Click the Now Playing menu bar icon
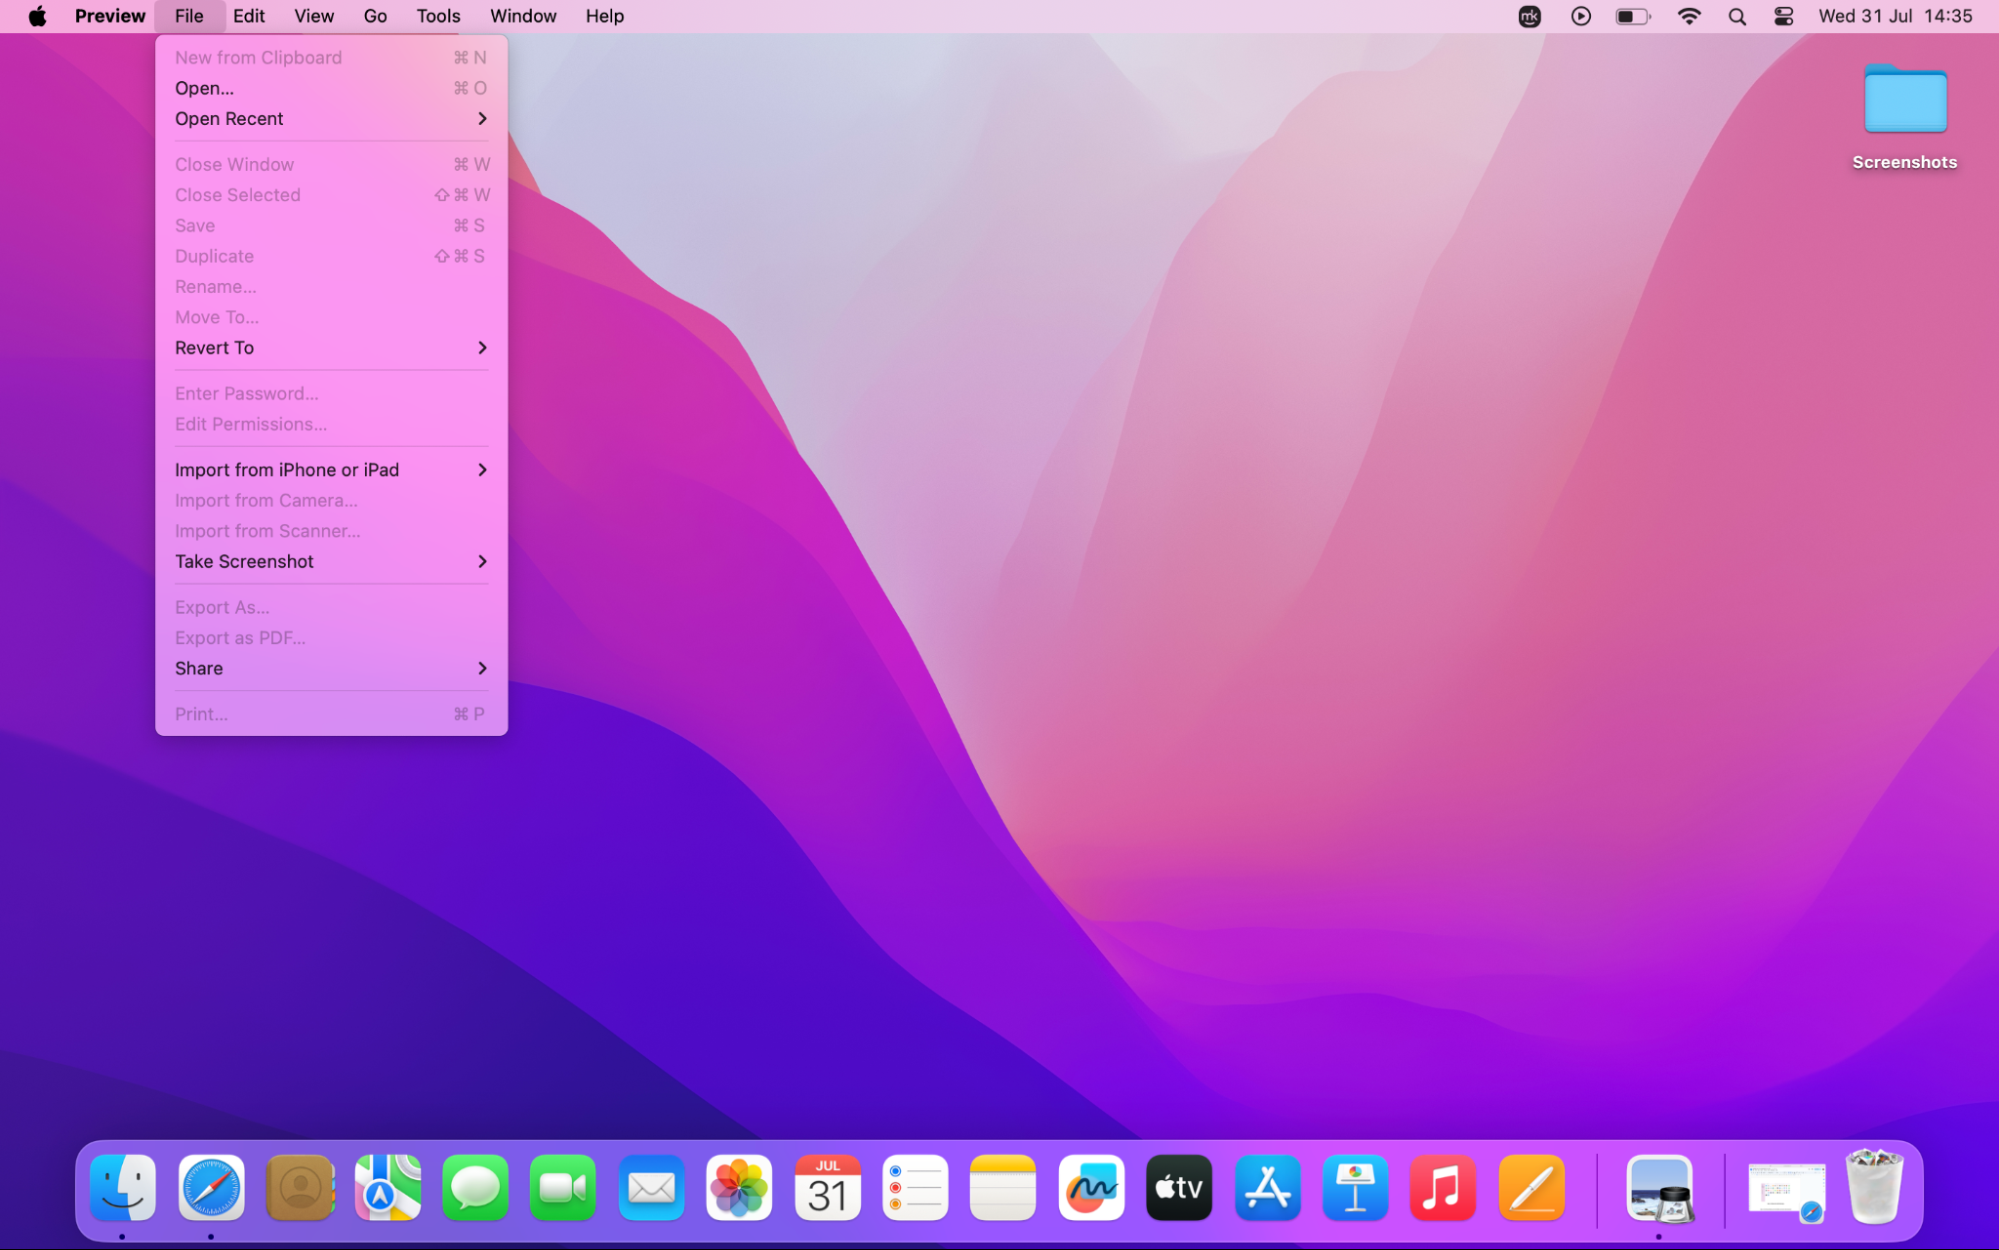Screen dimensions: 1999x1250 [x=1581, y=16]
